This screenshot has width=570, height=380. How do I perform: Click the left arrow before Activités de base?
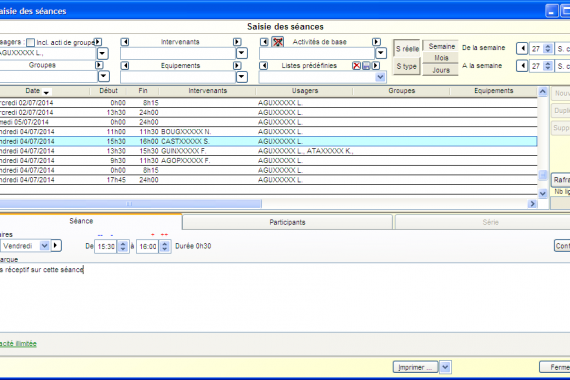click(264, 42)
